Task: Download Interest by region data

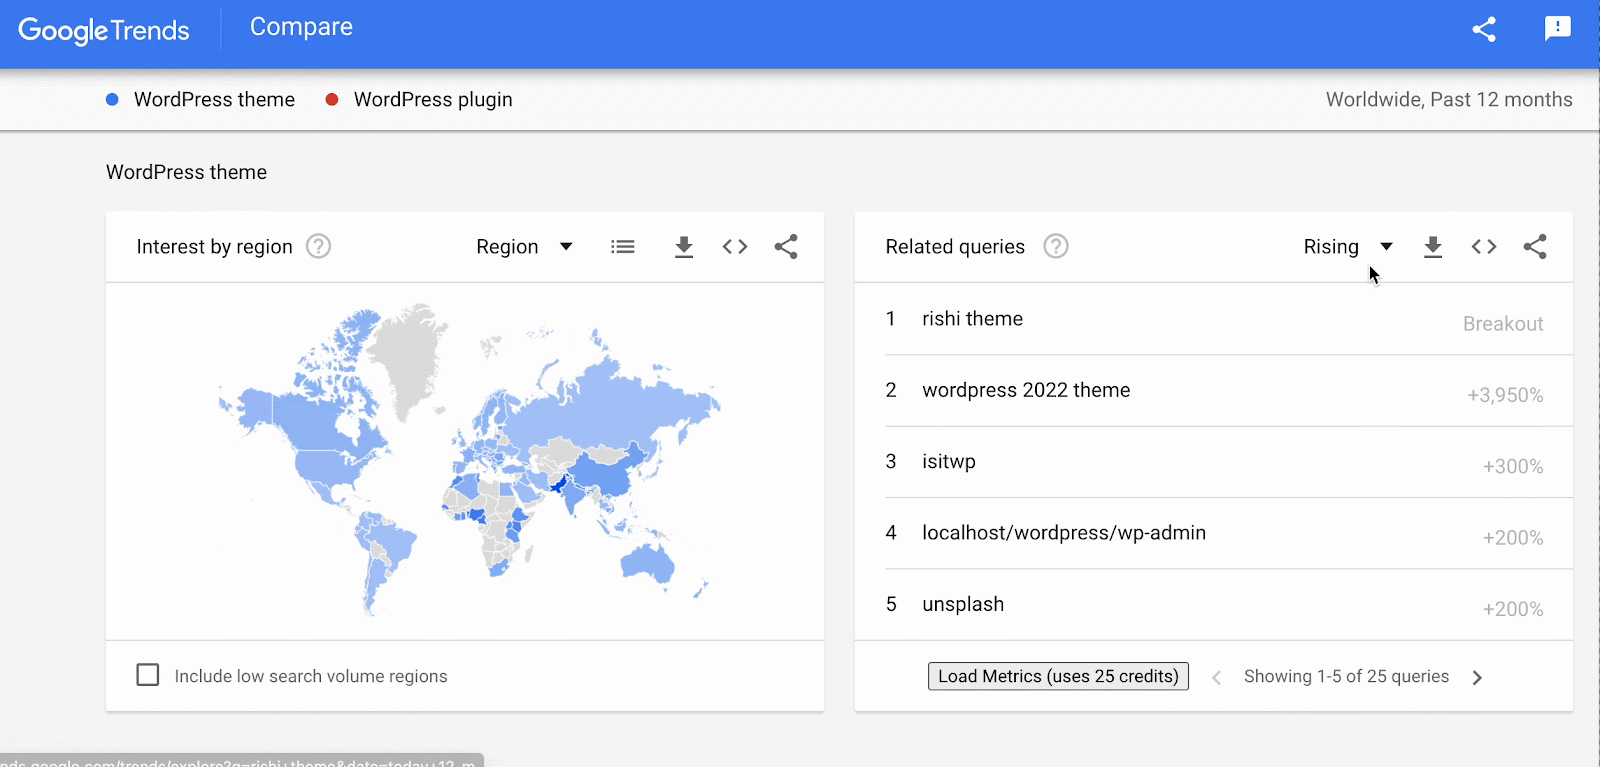Action: [x=684, y=247]
